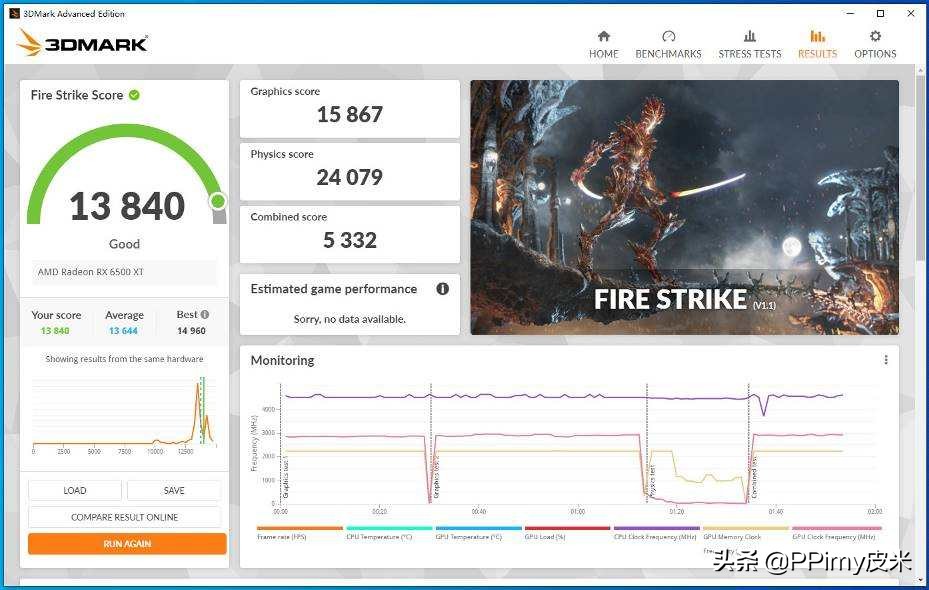Image resolution: width=929 pixels, height=590 pixels.
Task: Click the green dot on the score gauge
Action: tap(218, 201)
